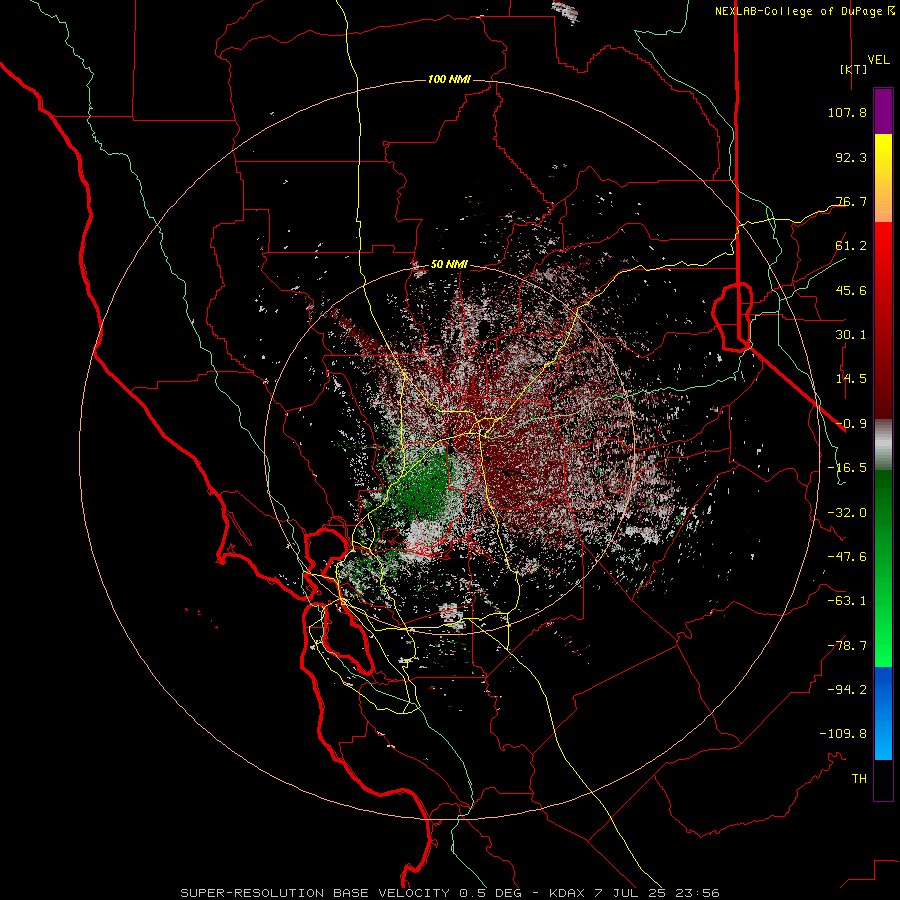Click the -63.1 scale value
The height and width of the screenshot is (900, 900).
point(847,601)
